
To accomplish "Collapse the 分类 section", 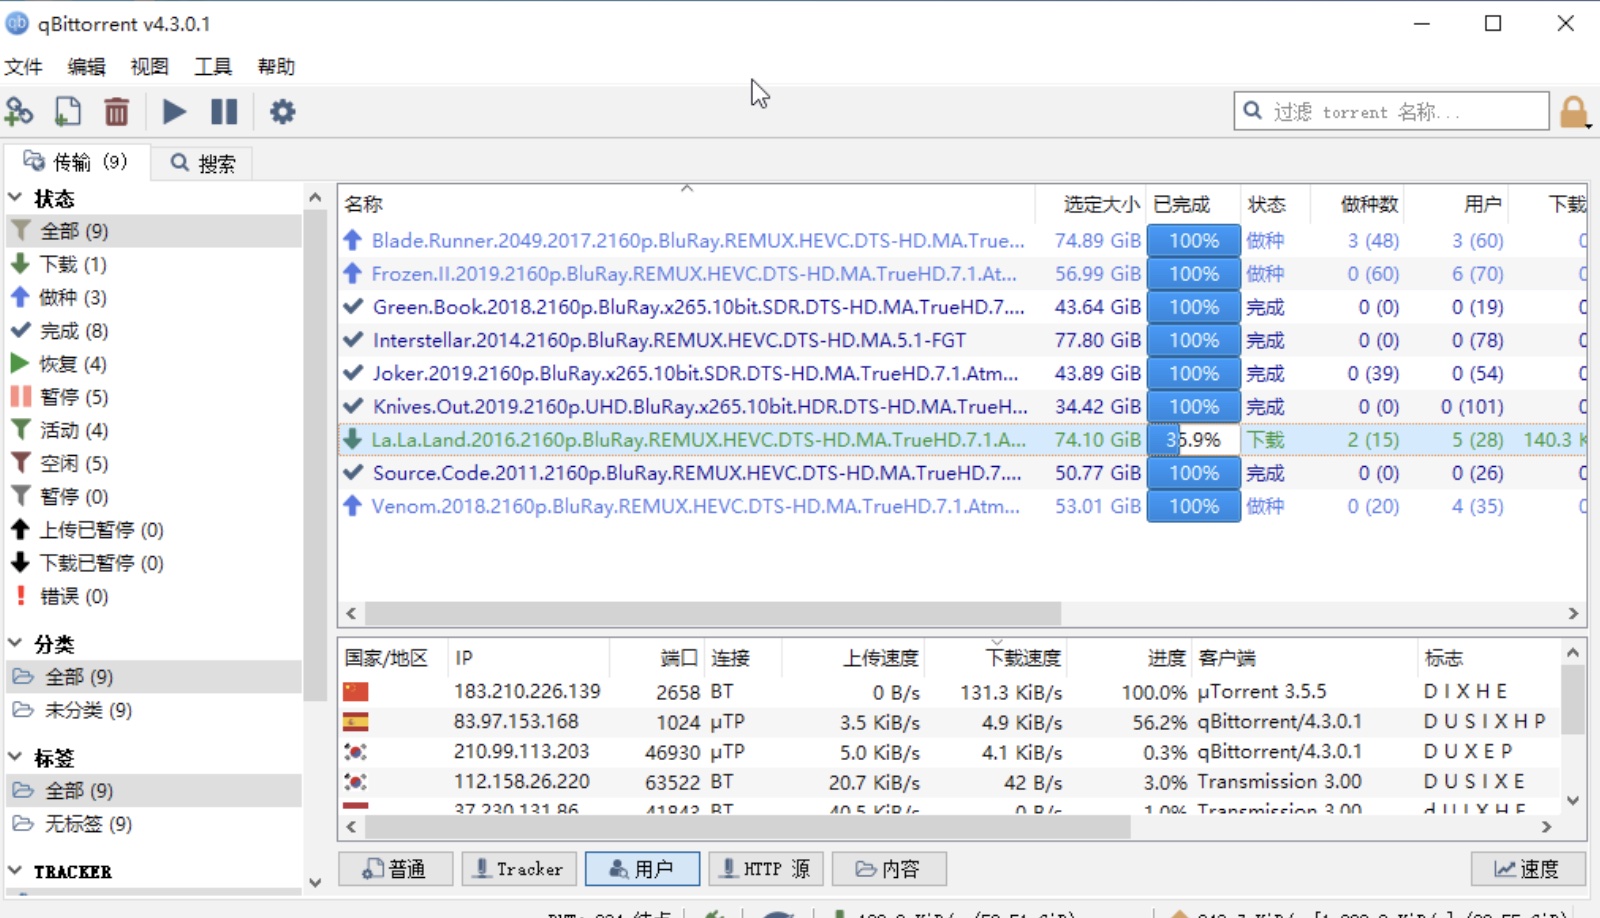I will [15, 643].
